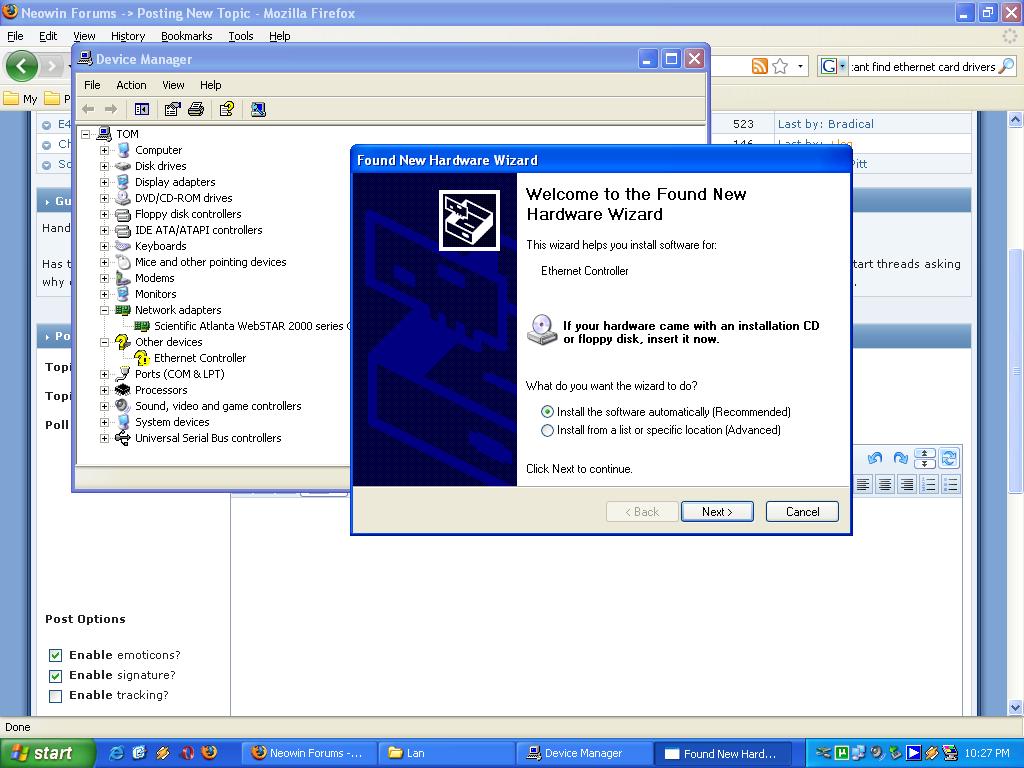Image resolution: width=1024 pixels, height=768 pixels.
Task: Cancel the Found New Hardware Wizard
Action: (x=801, y=511)
